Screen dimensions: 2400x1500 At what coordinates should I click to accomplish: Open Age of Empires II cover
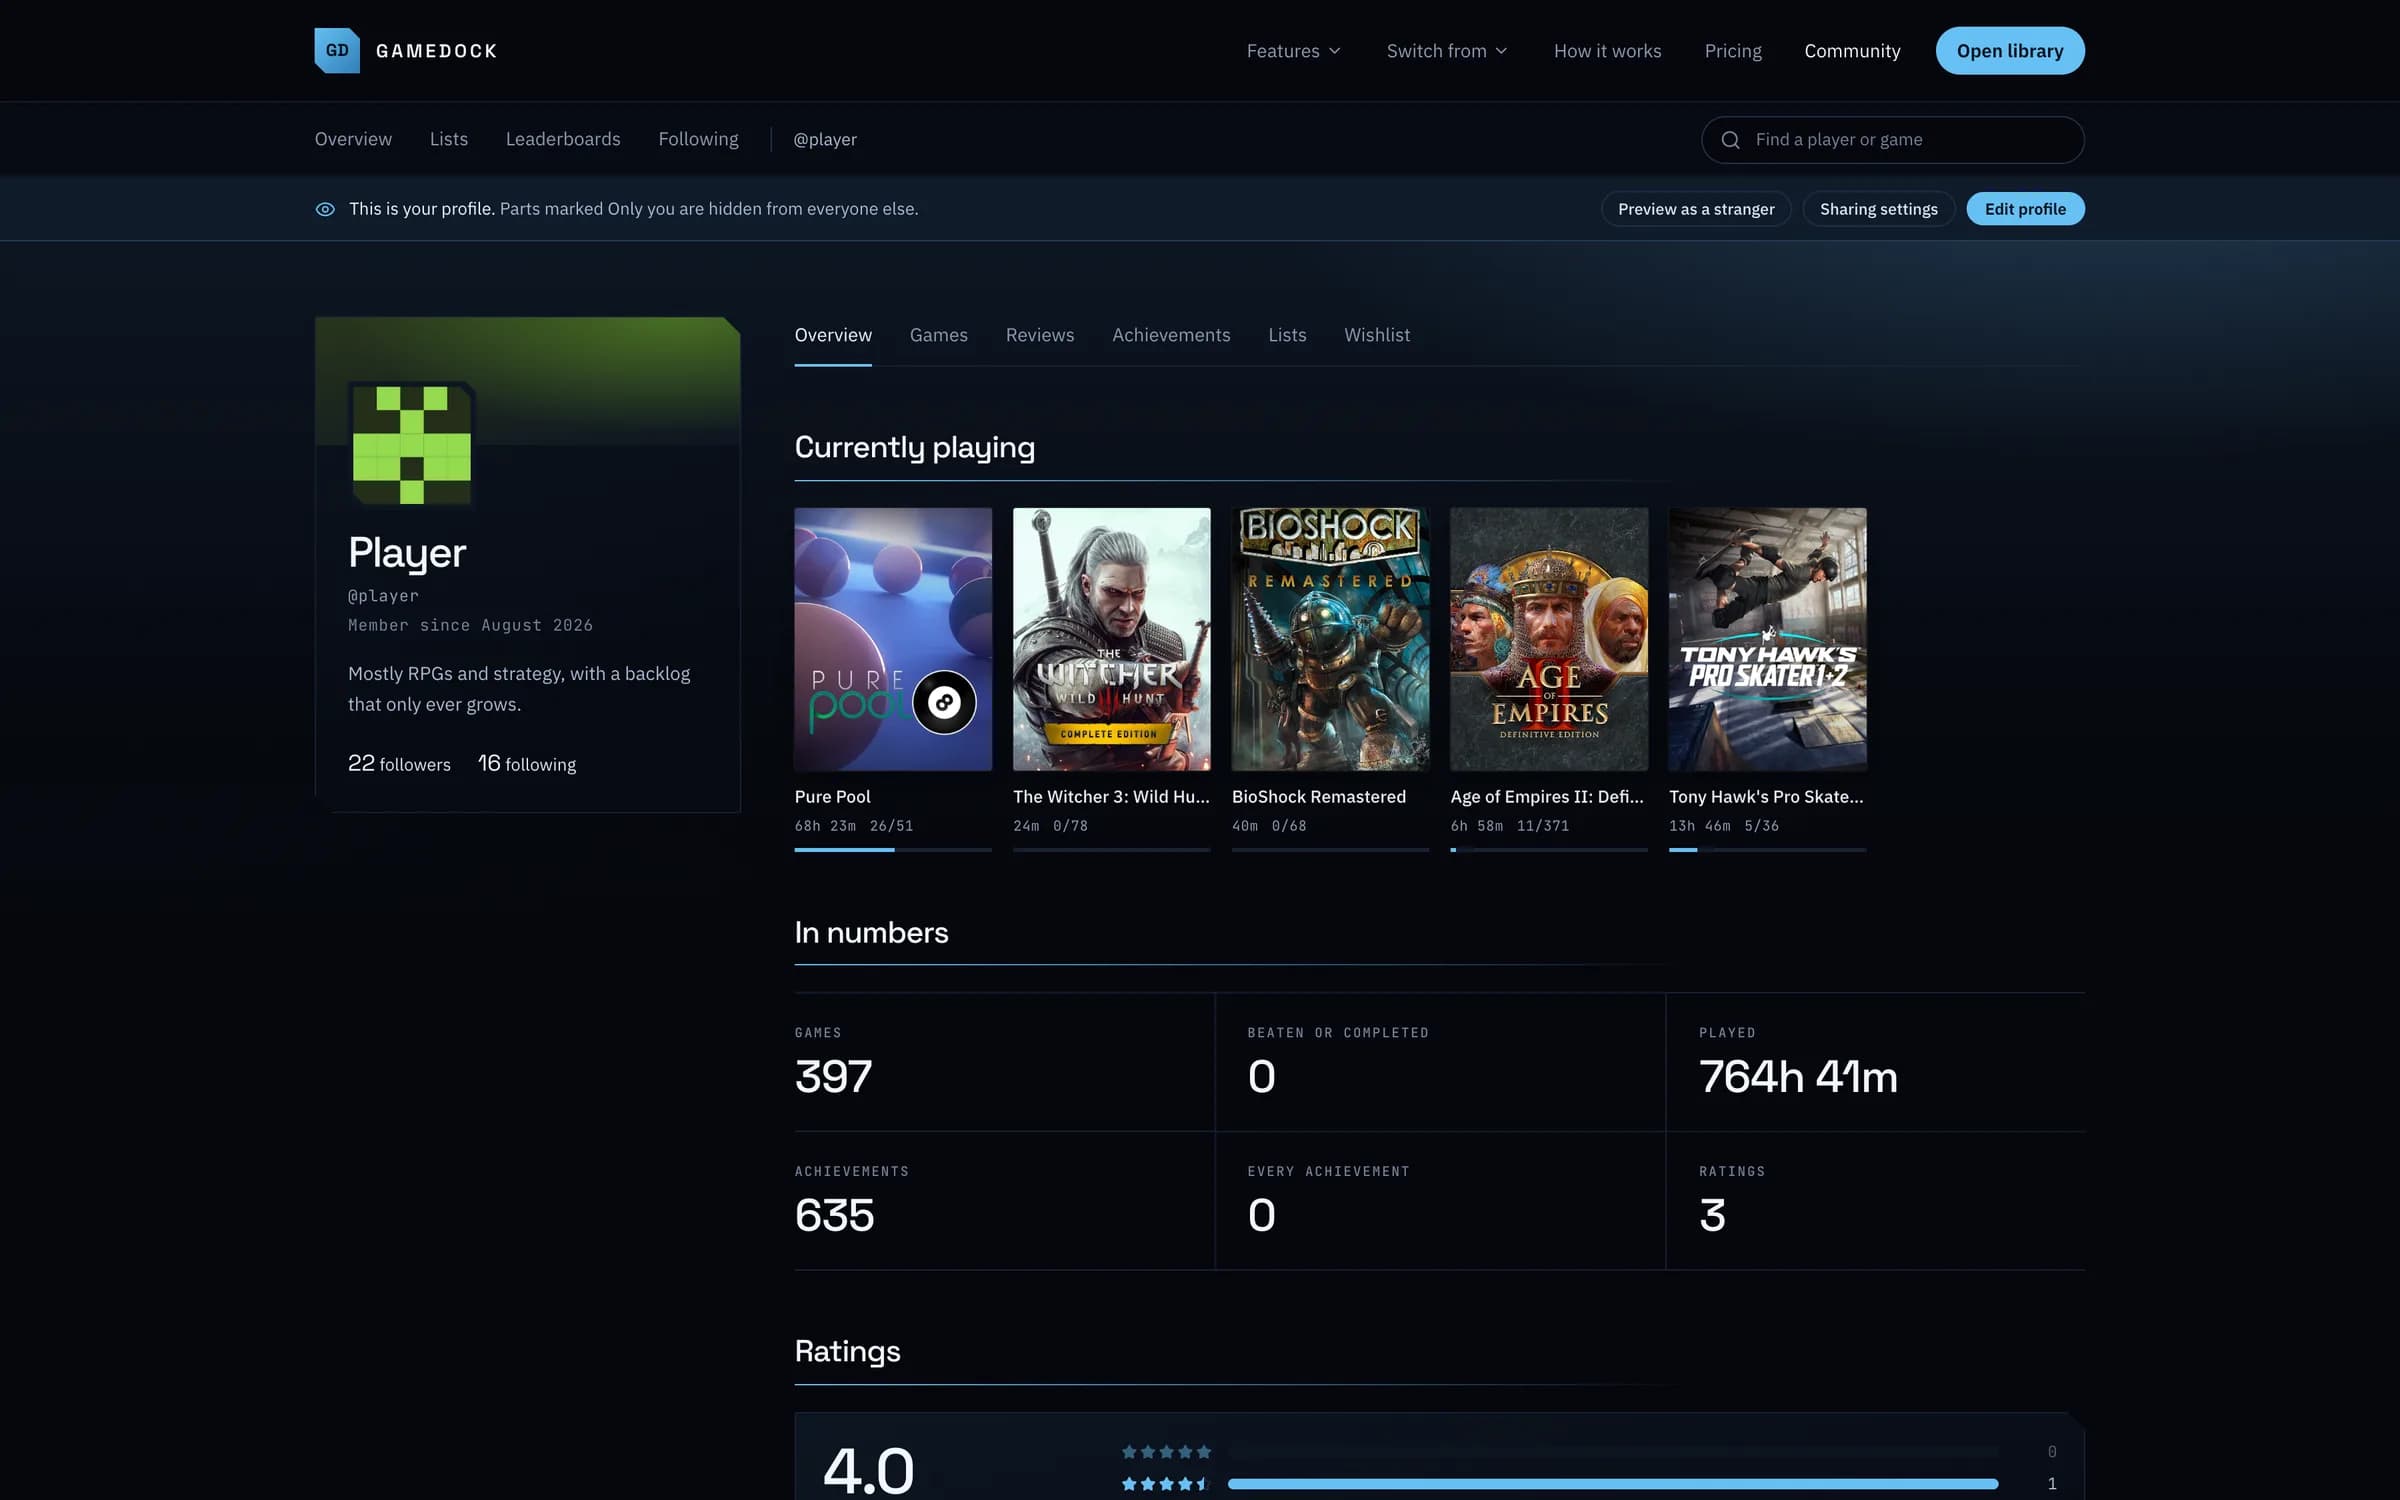[1549, 639]
